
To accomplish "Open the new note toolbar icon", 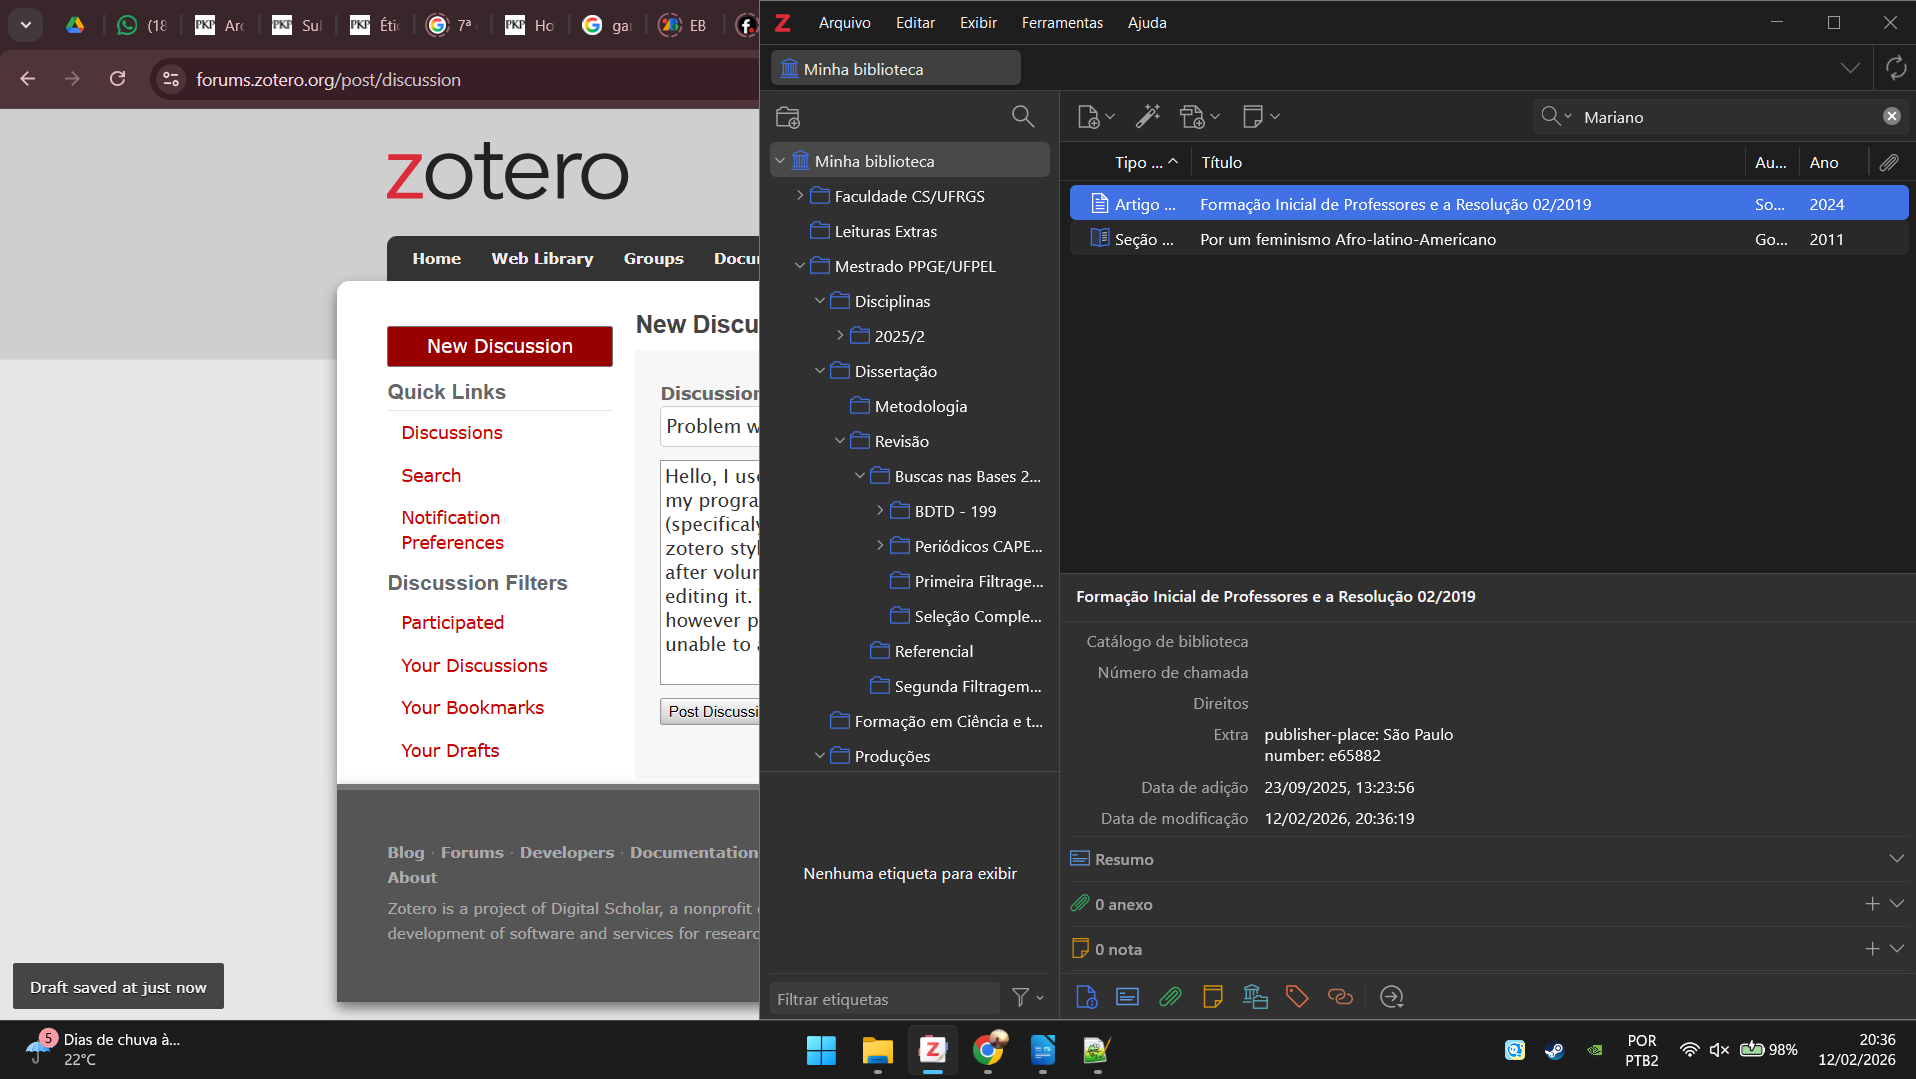I will coord(1260,117).
